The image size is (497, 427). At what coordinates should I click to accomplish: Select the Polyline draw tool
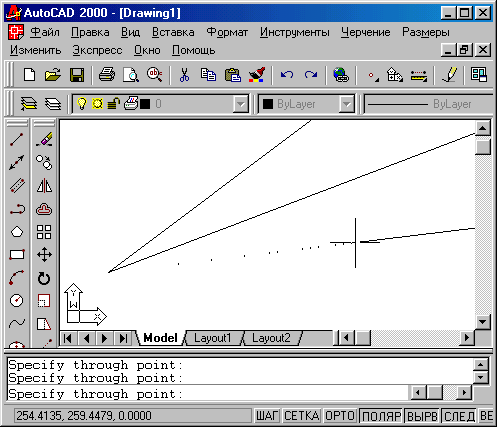[17, 209]
